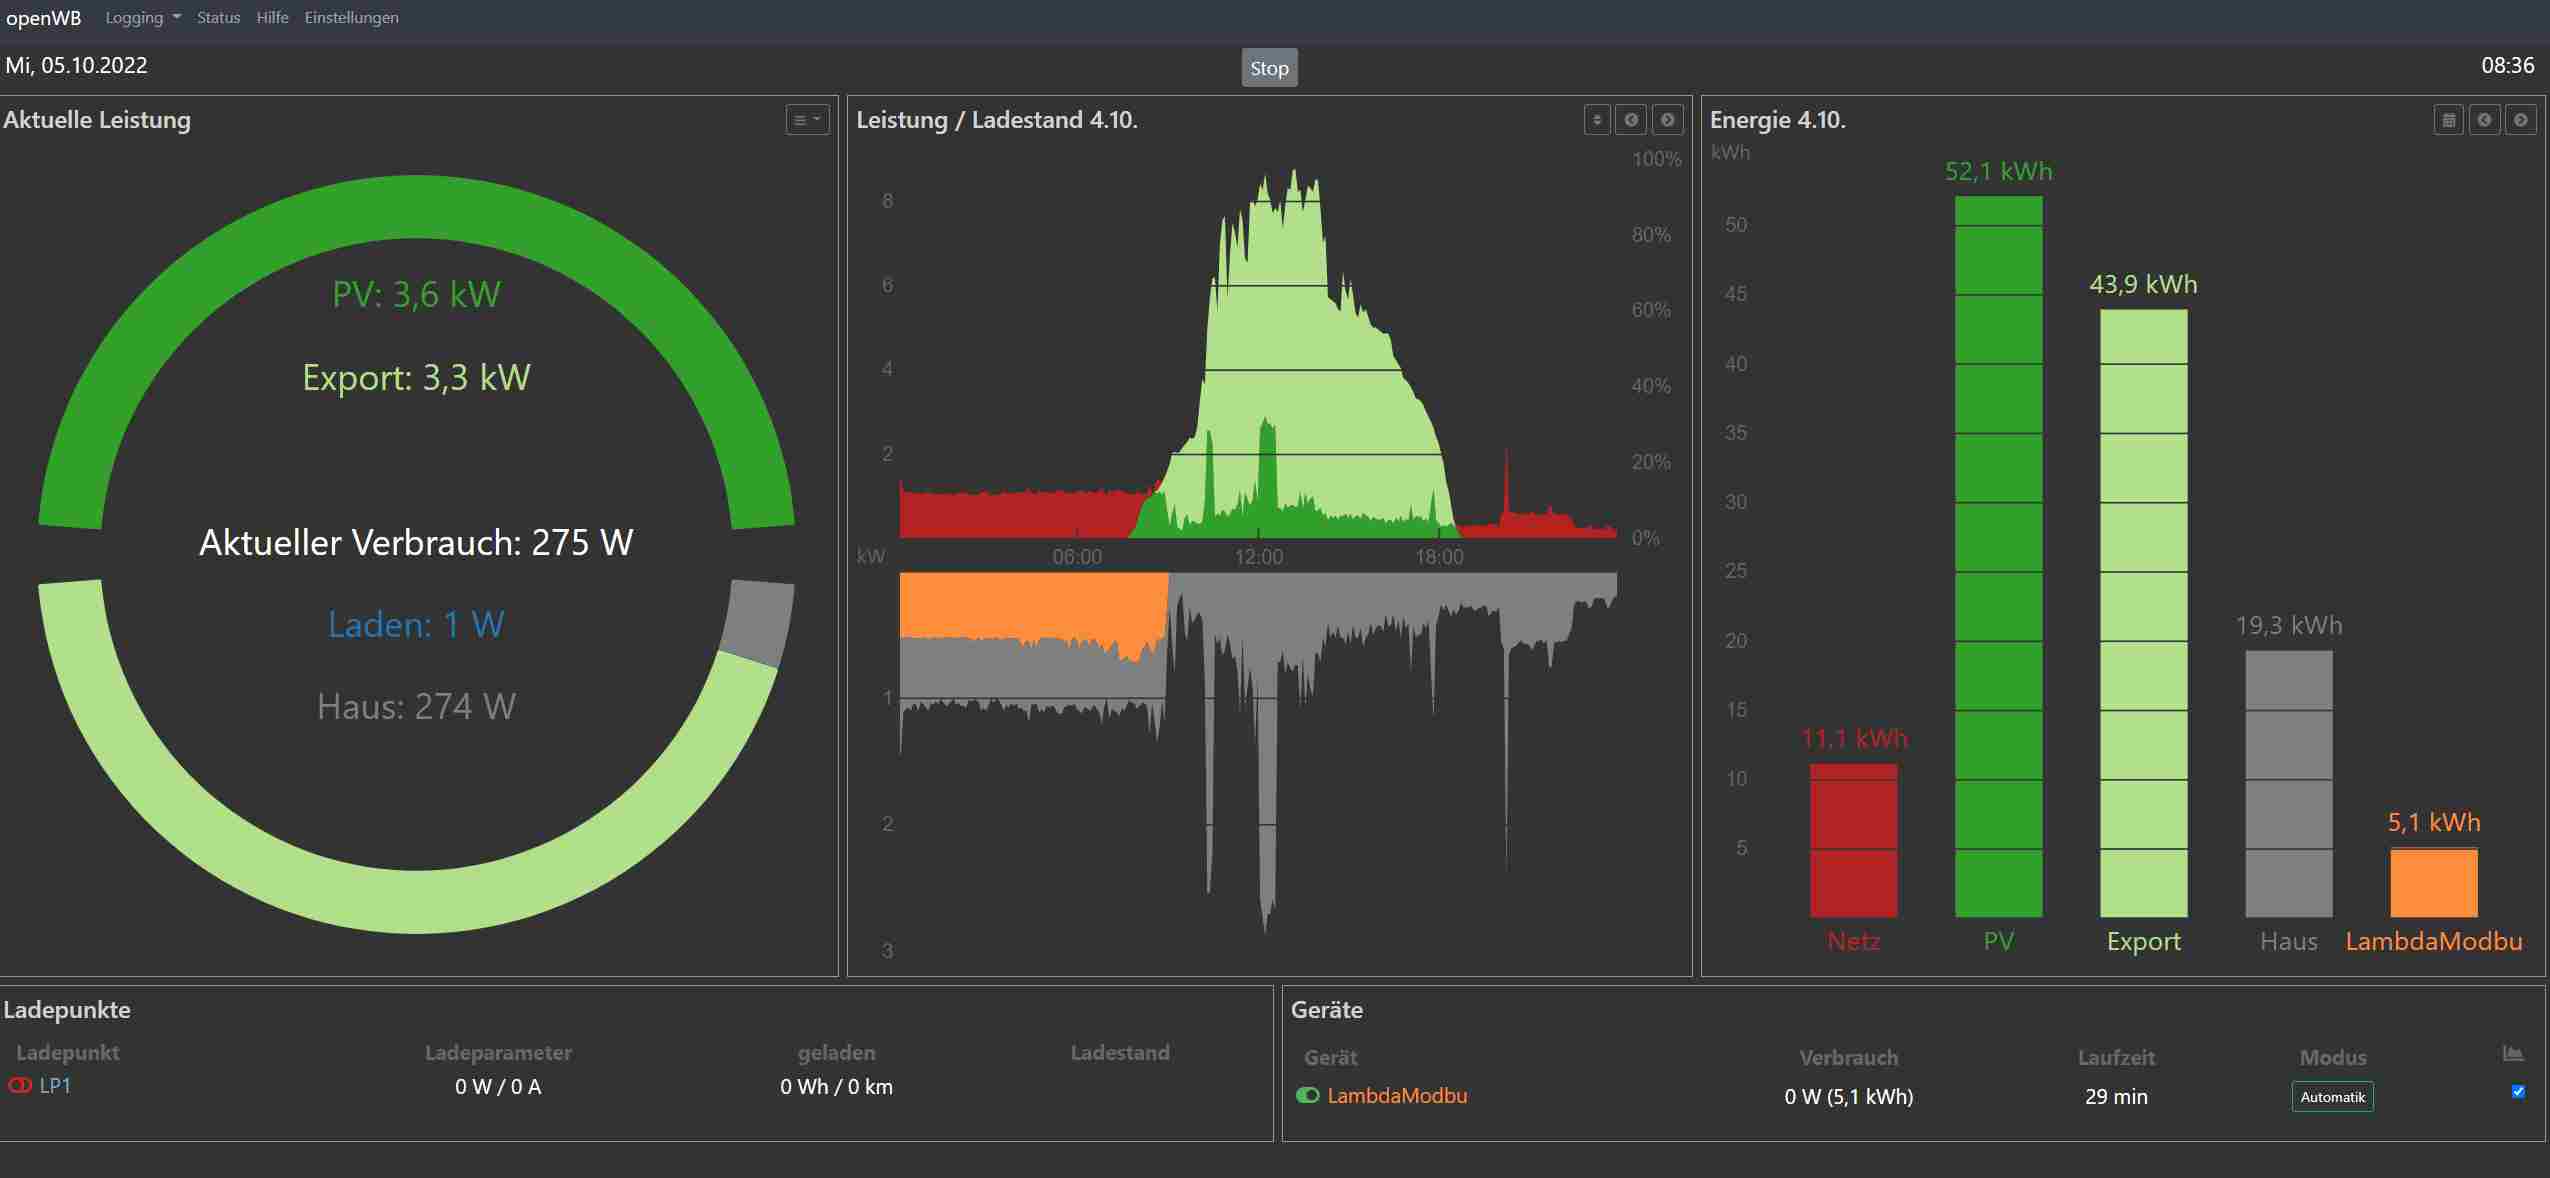
Task: Expand the Logging dropdown menu
Action: coord(142,17)
